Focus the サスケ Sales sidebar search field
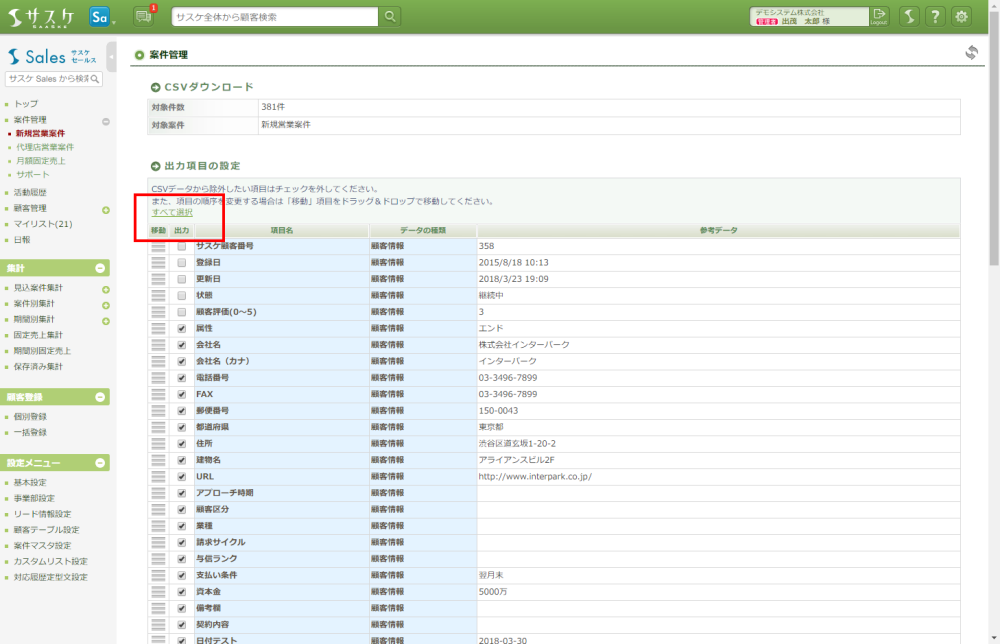The image size is (1000, 644). point(48,79)
